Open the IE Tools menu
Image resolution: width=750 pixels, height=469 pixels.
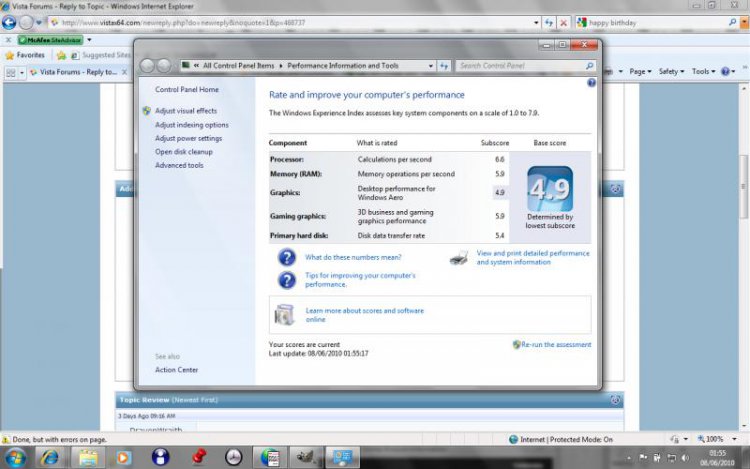[x=703, y=72]
